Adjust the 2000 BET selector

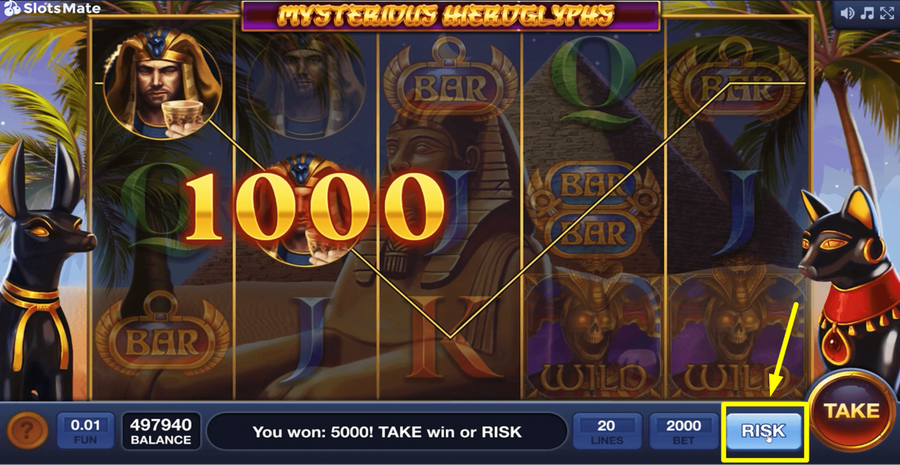[684, 431]
